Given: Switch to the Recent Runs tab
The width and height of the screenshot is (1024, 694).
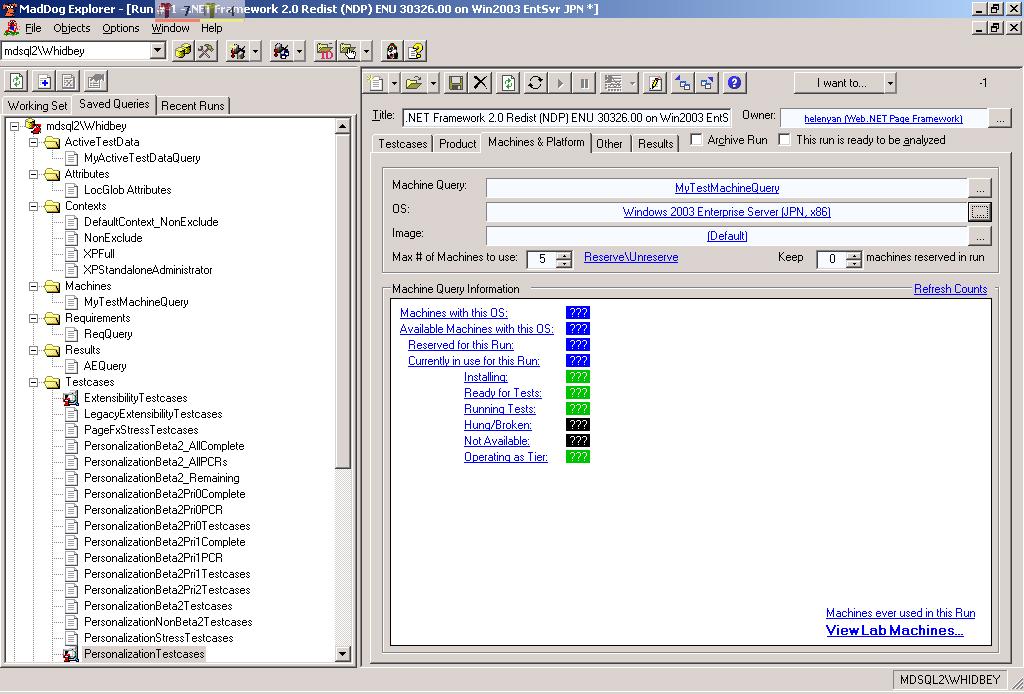Looking at the screenshot, I should (193, 106).
